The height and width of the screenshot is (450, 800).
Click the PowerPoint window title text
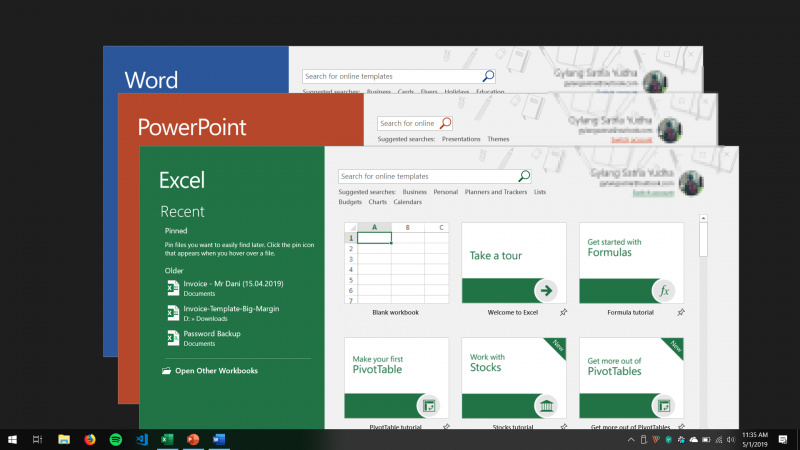coord(192,127)
